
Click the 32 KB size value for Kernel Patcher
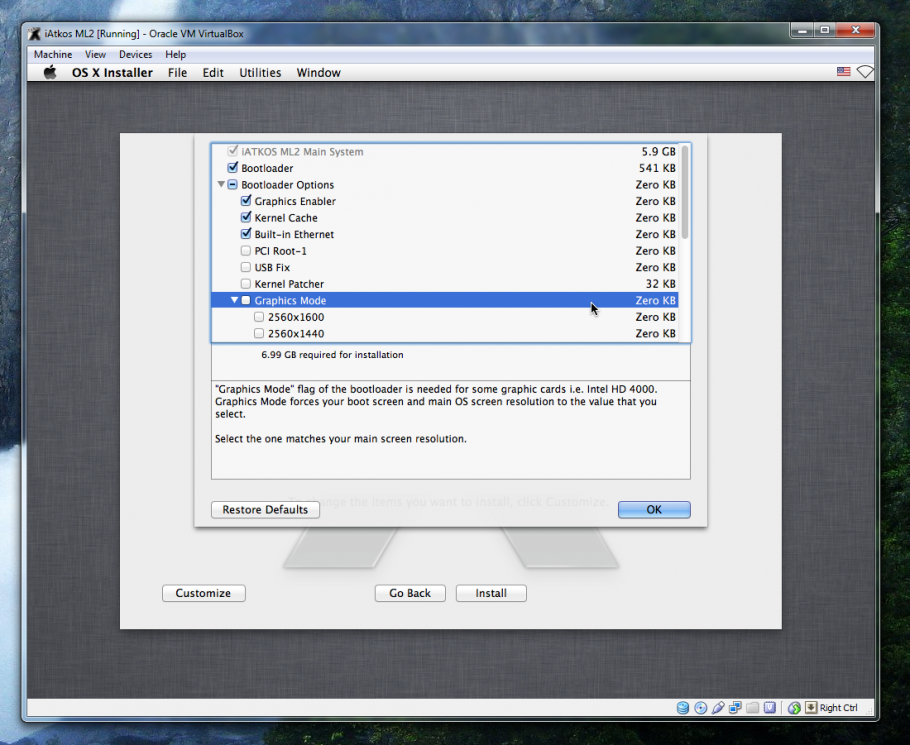(660, 284)
